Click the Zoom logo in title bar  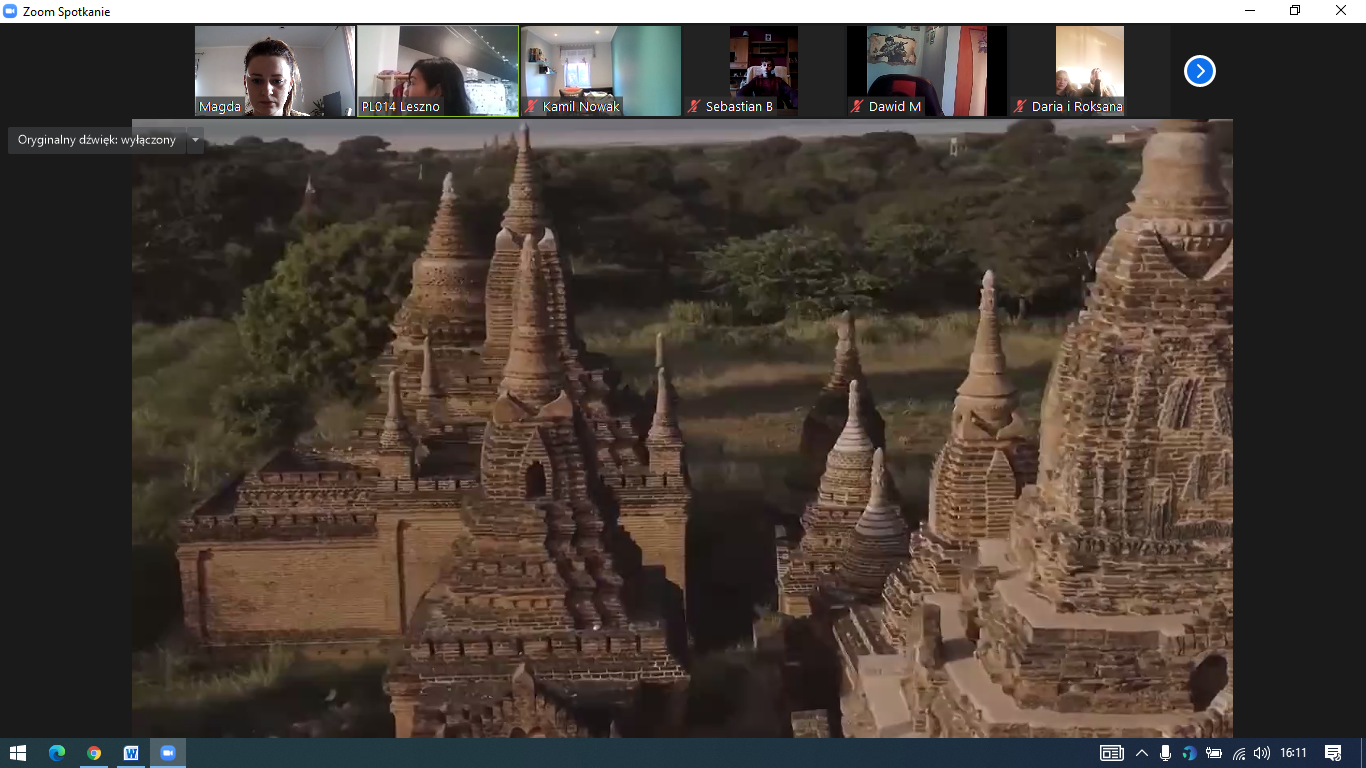tap(11, 11)
